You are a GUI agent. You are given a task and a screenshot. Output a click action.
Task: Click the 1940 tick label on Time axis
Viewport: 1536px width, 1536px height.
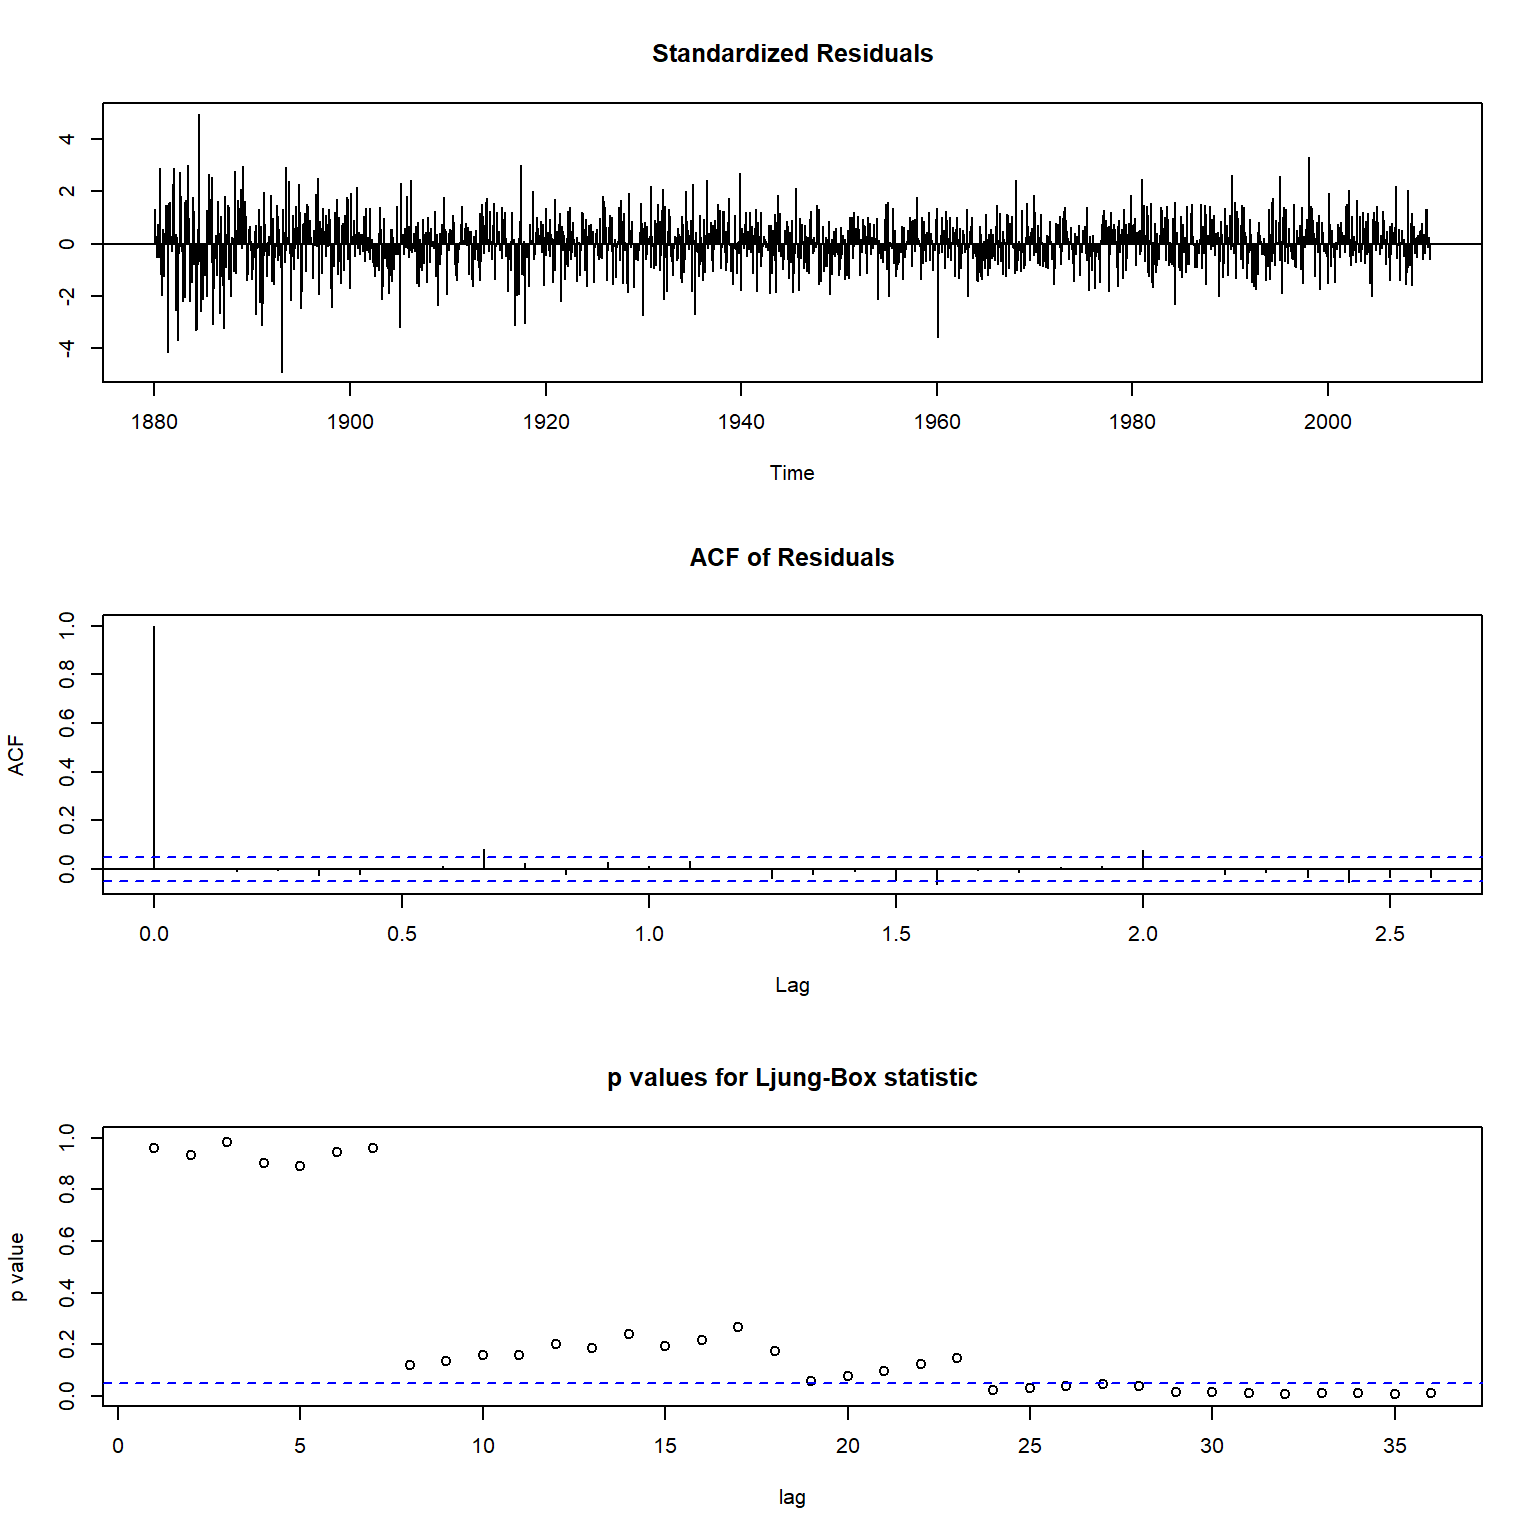click(x=741, y=422)
